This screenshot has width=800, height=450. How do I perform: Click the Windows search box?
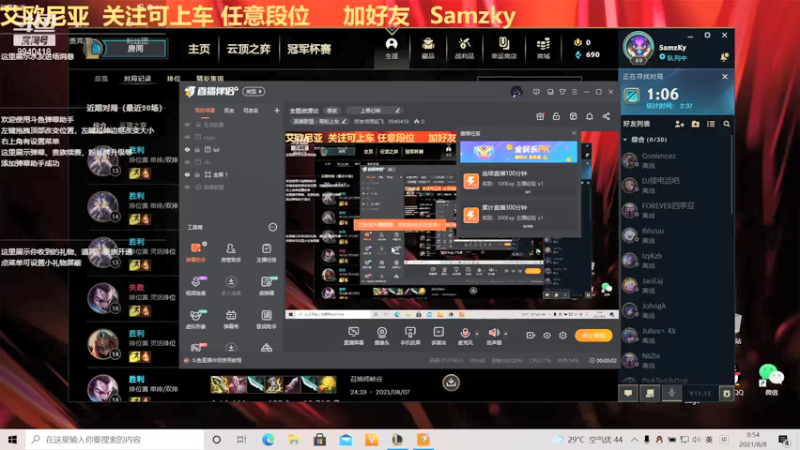[115, 439]
